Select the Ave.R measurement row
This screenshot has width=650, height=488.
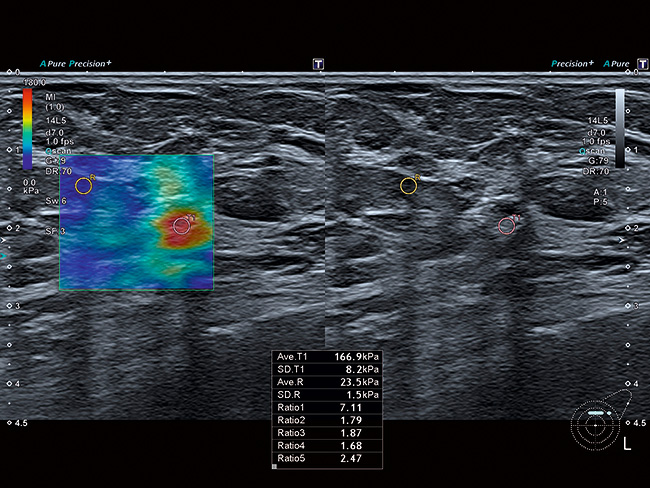327,381
